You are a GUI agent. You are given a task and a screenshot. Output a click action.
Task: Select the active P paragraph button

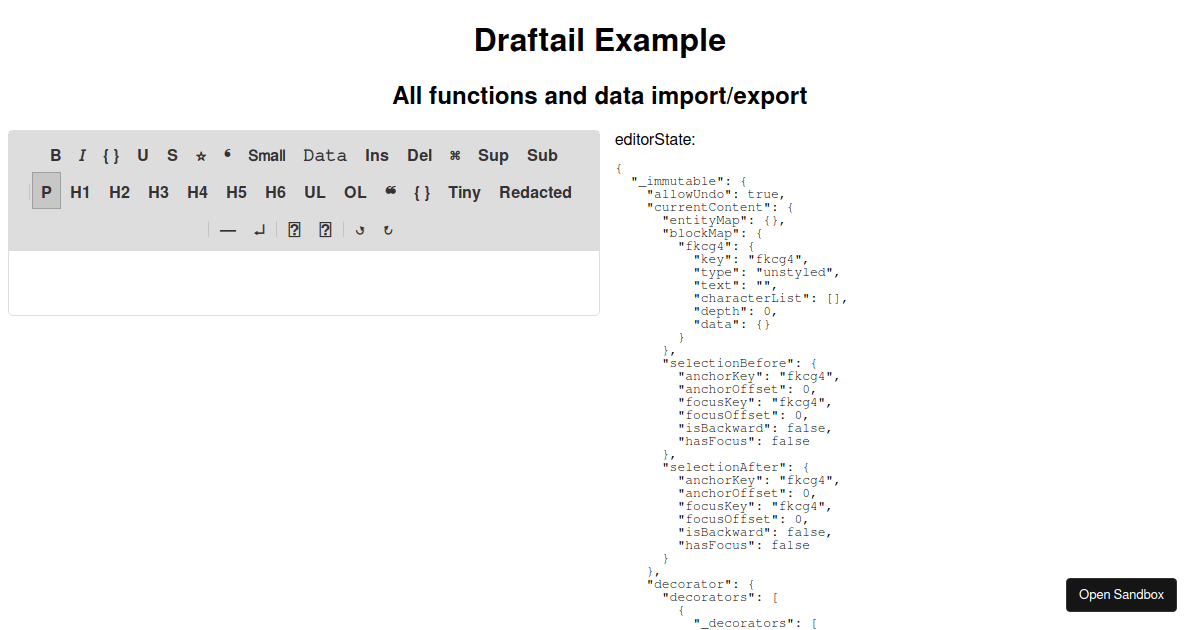pyautogui.click(x=46, y=192)
